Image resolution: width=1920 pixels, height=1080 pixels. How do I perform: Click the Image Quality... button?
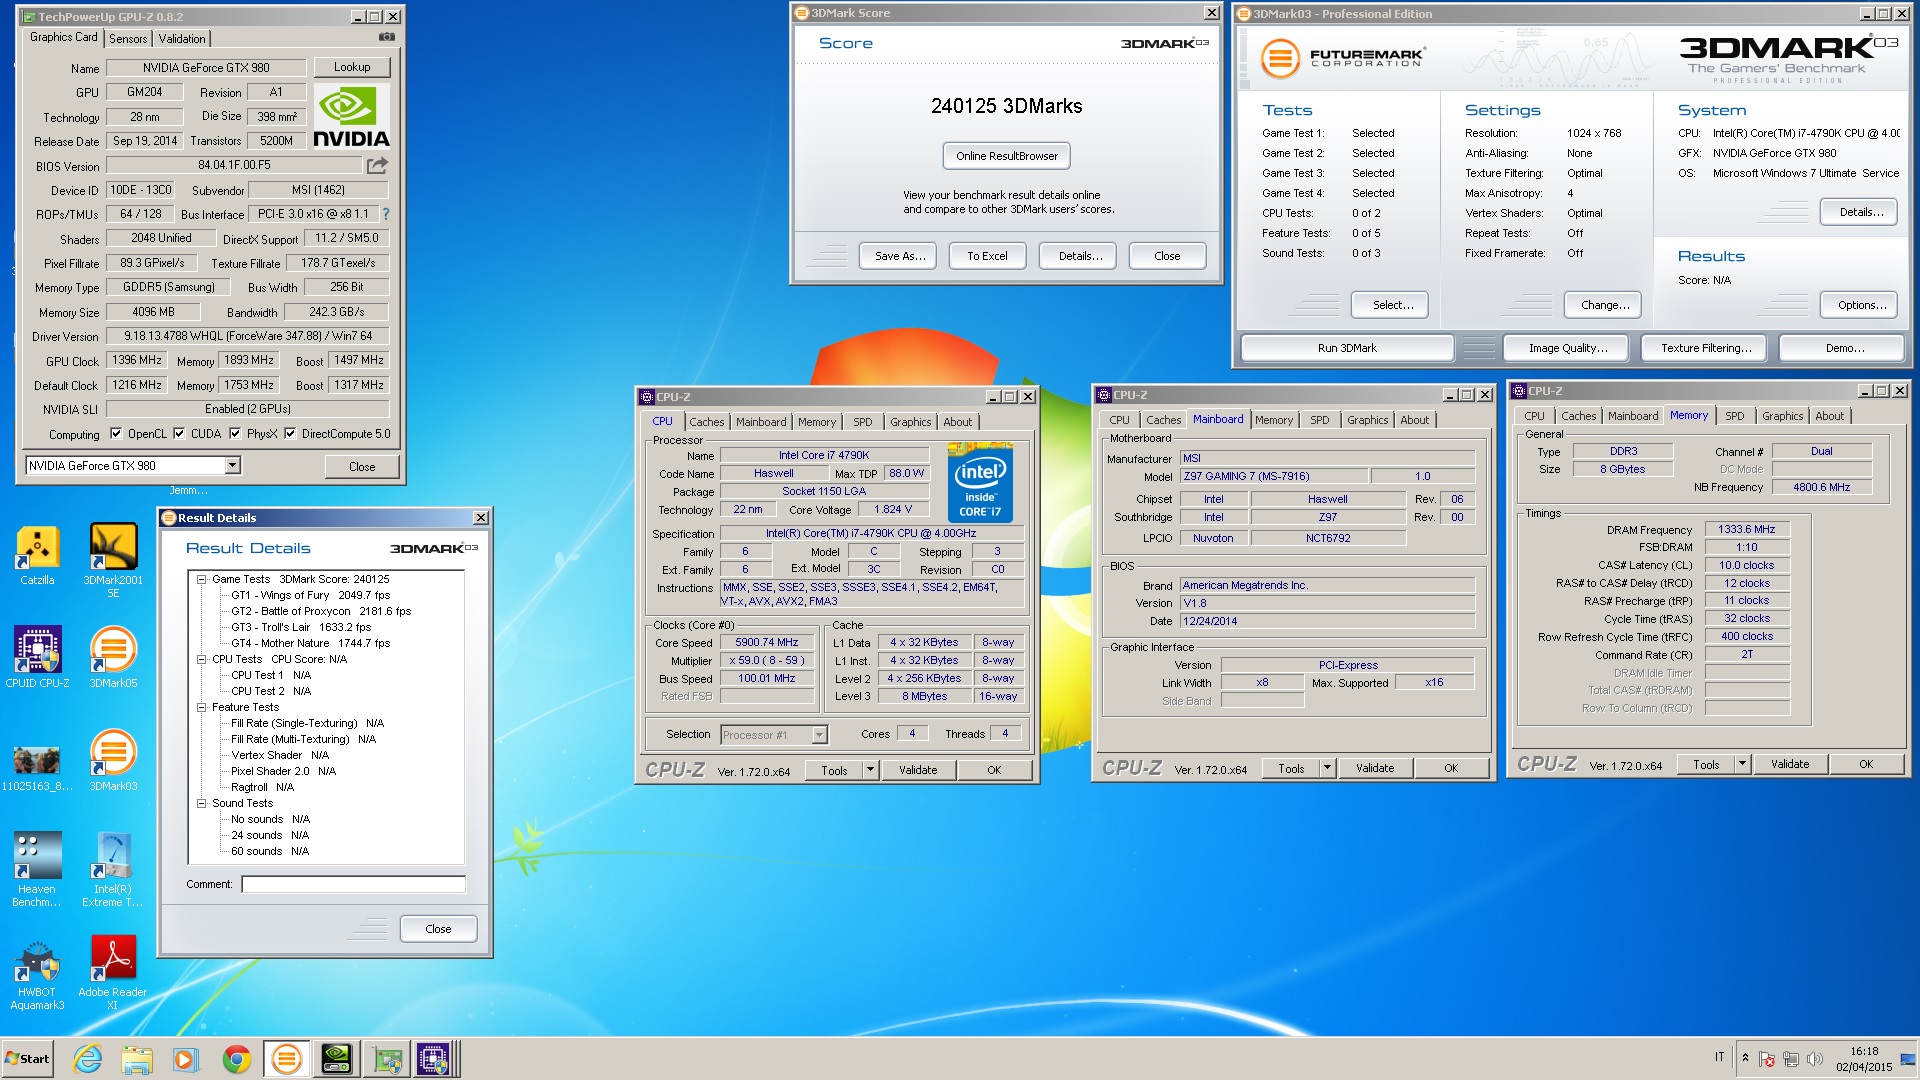(1567, 348)
